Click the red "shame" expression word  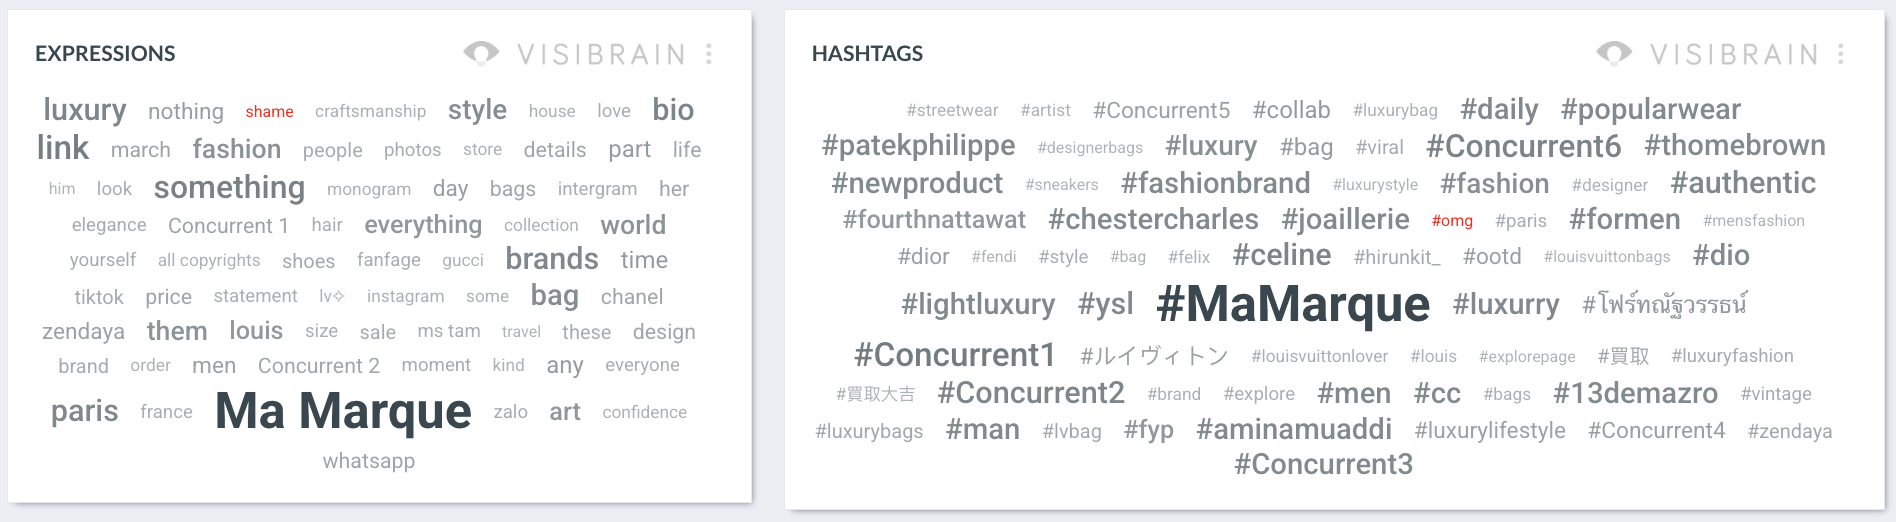pos(269,112)
